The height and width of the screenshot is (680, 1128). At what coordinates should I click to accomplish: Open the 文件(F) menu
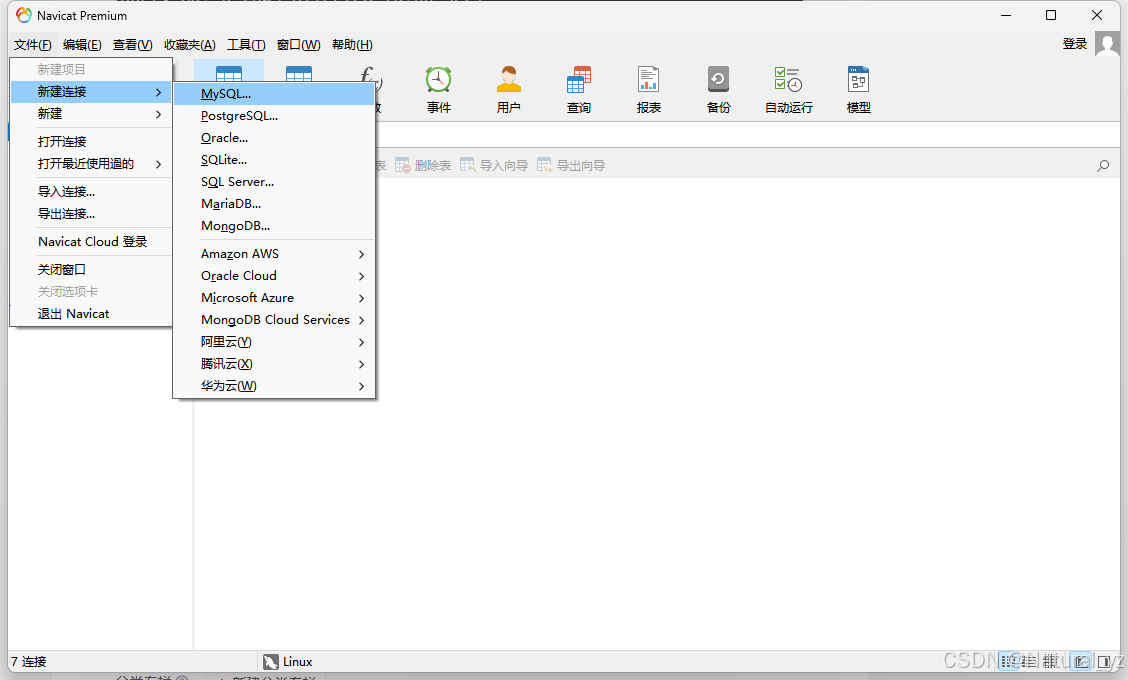click(x=32, y=45)
